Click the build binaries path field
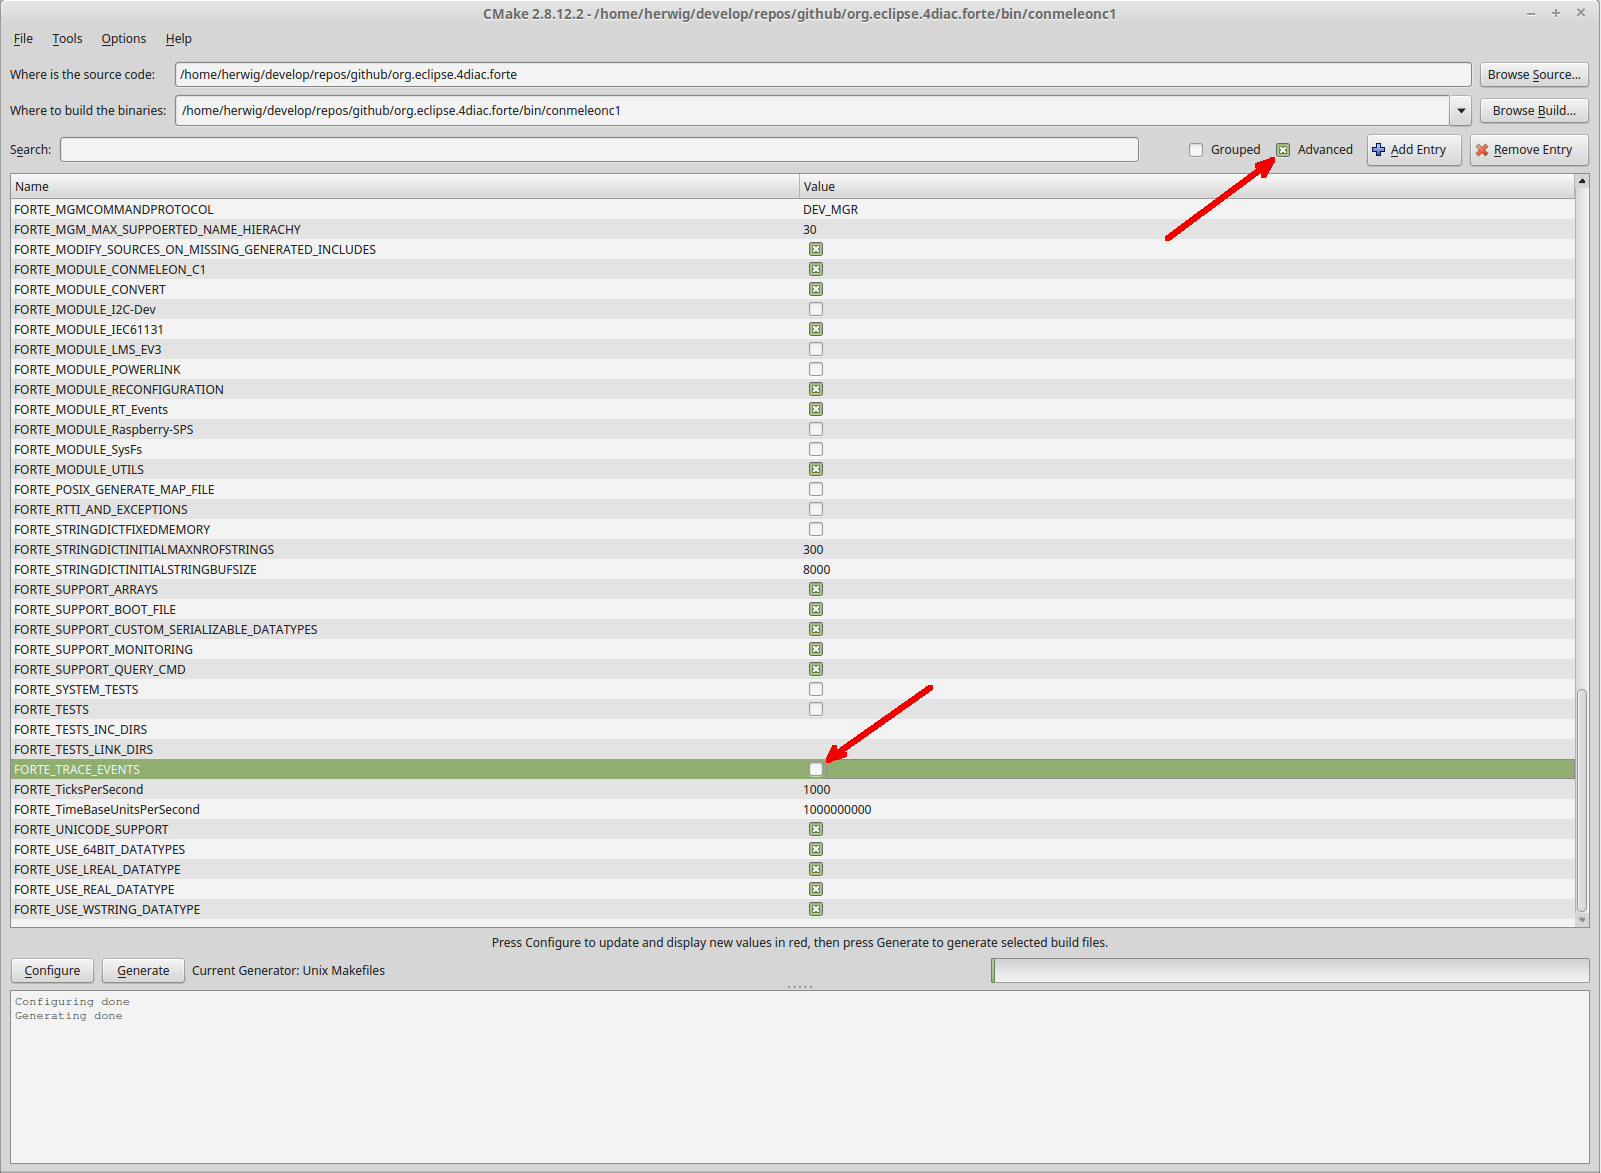The width and height of the screenshot is (1601, 1173). point(812,111)
